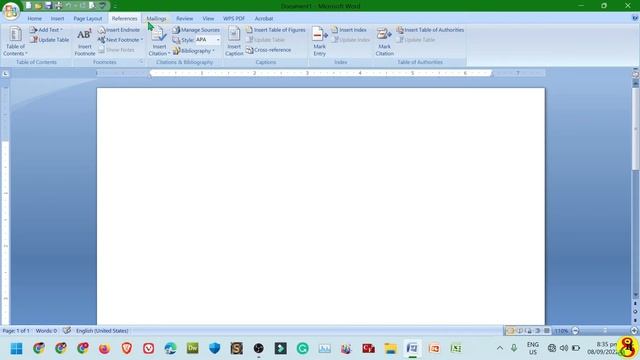Select Web Layout view in status bar
The image size is (640, 360).
click(529, 331)
